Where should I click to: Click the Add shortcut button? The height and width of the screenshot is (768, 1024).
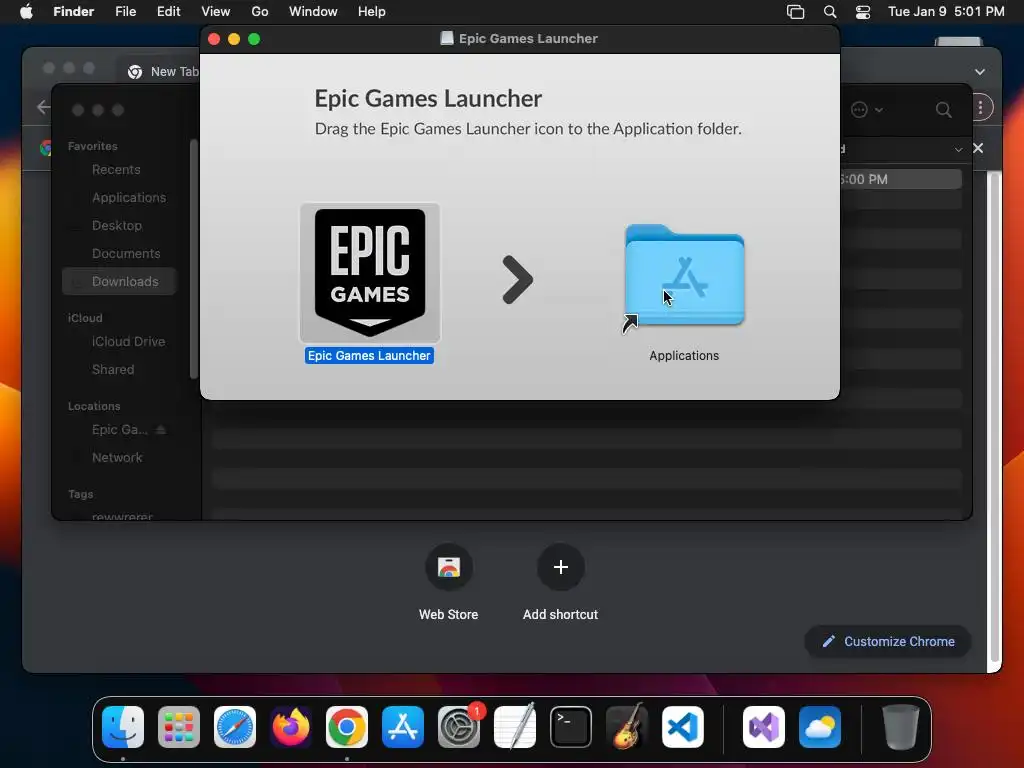[x=560, y=567]
